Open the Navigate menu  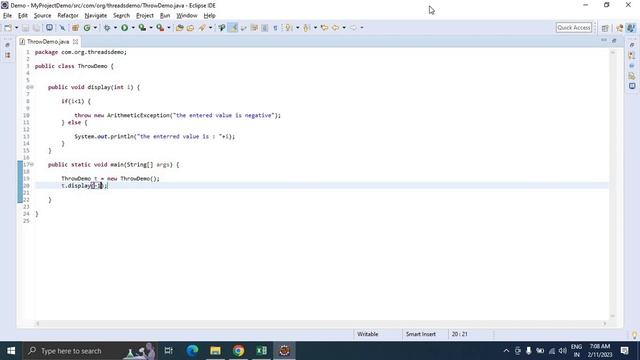click(x=96, y=16)
